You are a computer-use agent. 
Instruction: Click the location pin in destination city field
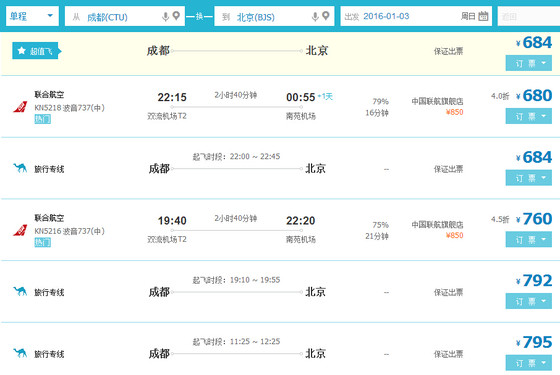[325, 16]
